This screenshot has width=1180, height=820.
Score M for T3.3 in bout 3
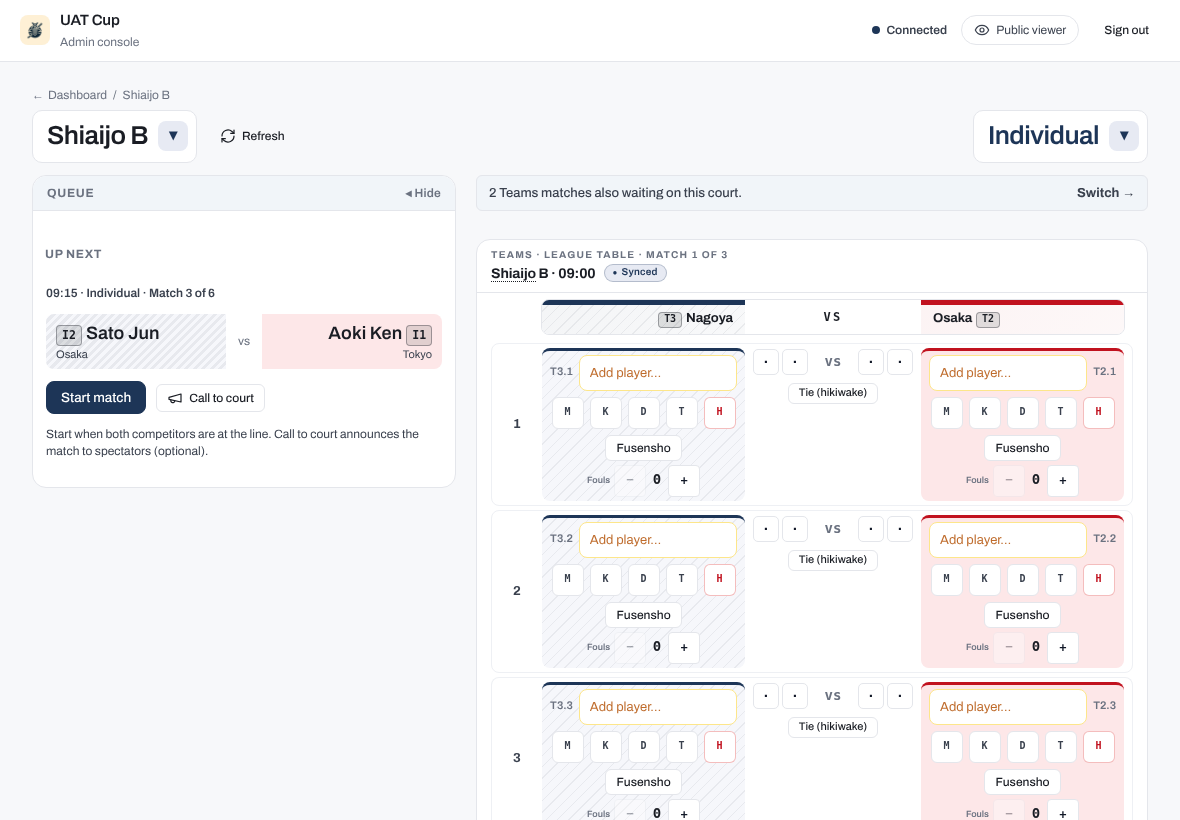click(x=567, y=746)
